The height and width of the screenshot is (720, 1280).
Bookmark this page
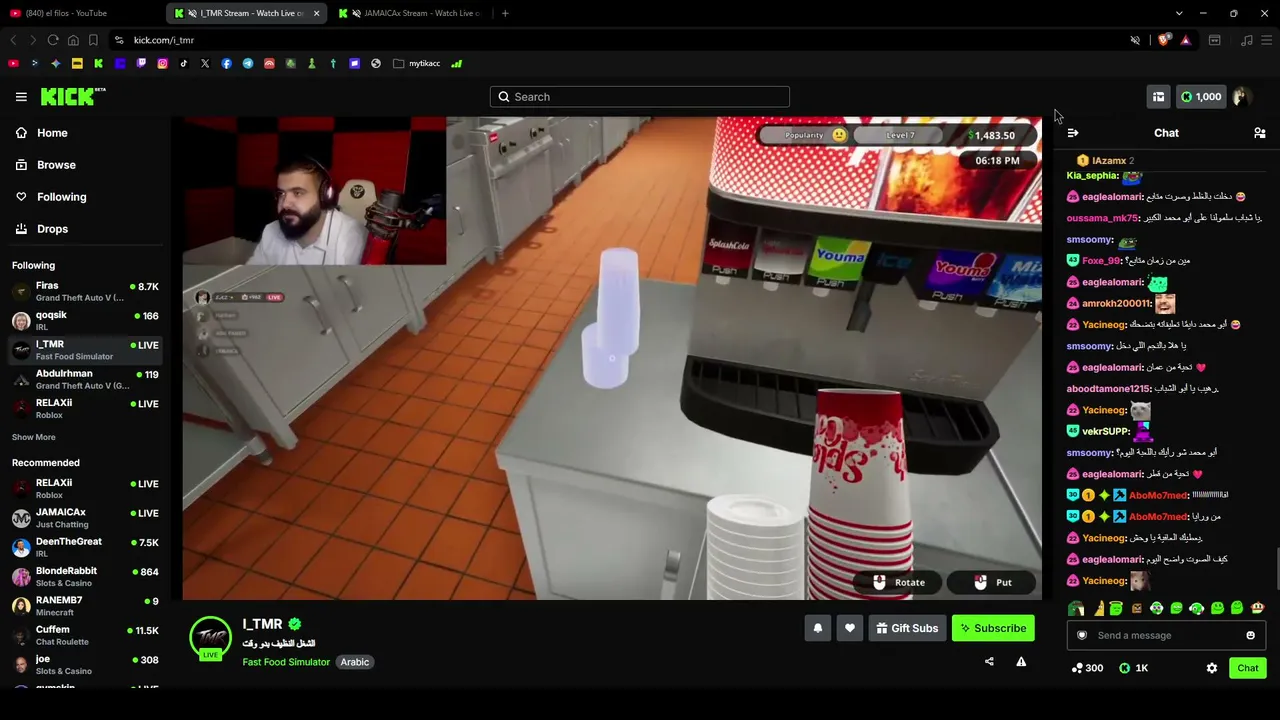click(x=93, y=40)
